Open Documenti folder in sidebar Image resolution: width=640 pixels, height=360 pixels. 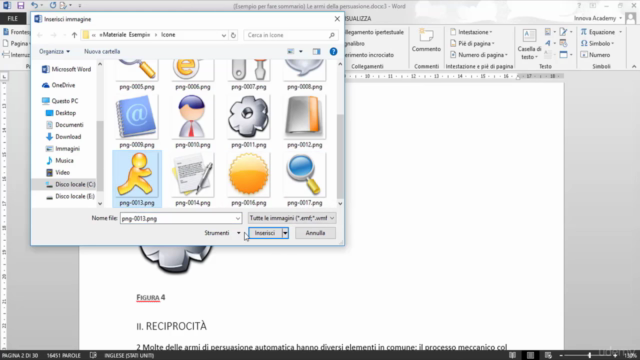(64, 125)
